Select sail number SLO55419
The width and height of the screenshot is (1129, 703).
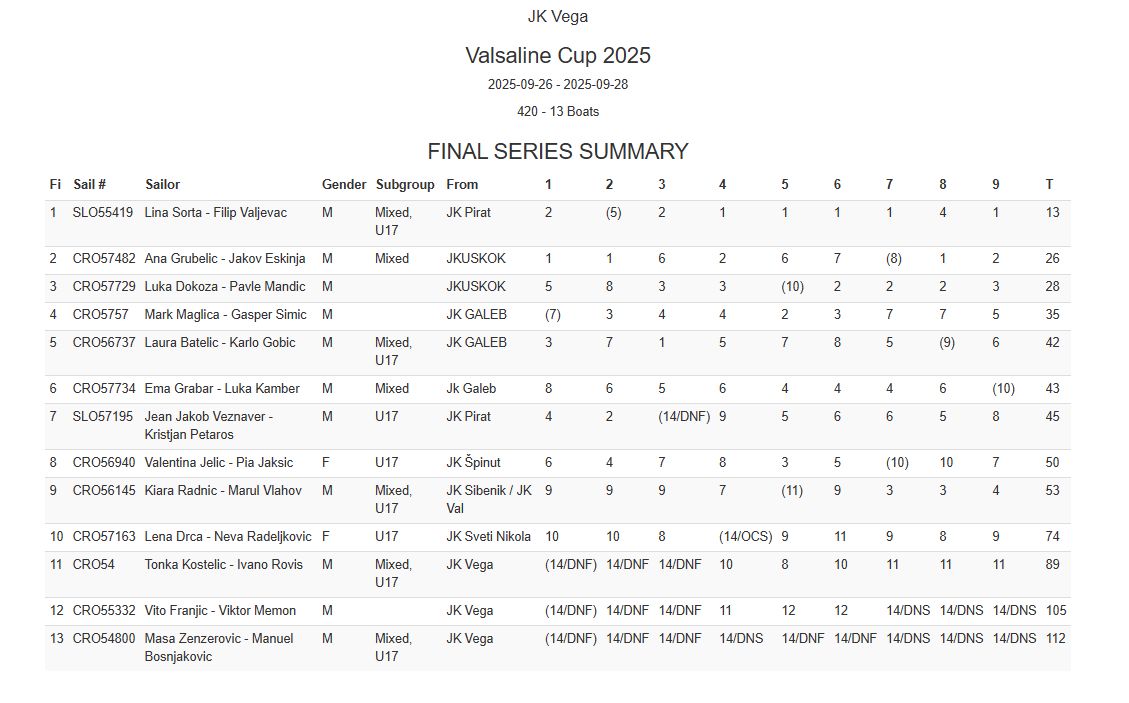pos(102,212)
